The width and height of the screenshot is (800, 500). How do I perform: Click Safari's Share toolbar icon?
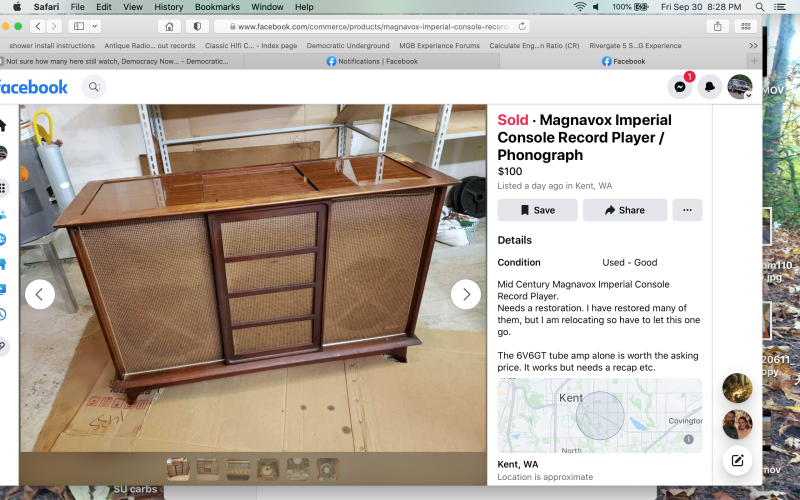pos(717,27)
